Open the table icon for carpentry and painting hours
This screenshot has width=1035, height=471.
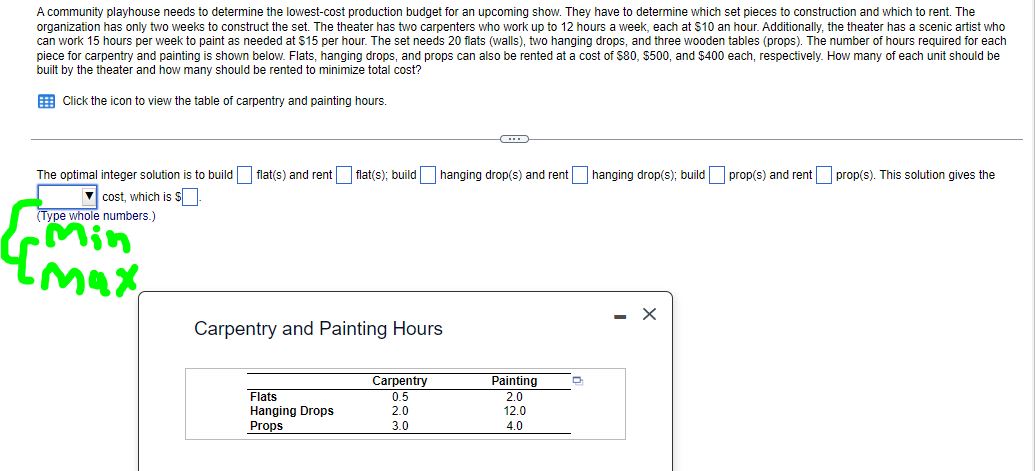tap(46, 102)
